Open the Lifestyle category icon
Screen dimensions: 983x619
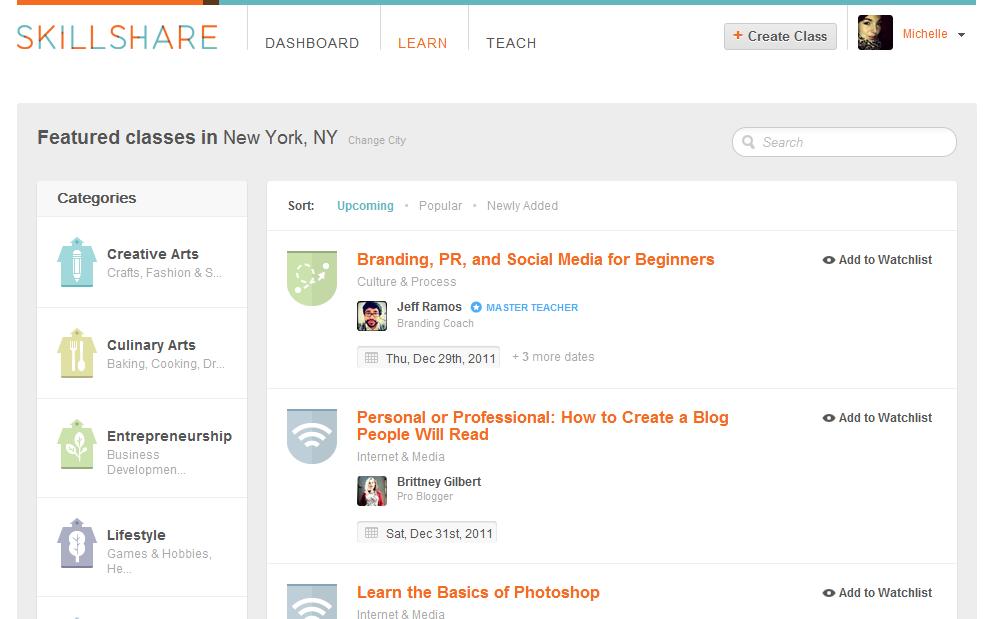coord(76,543)
